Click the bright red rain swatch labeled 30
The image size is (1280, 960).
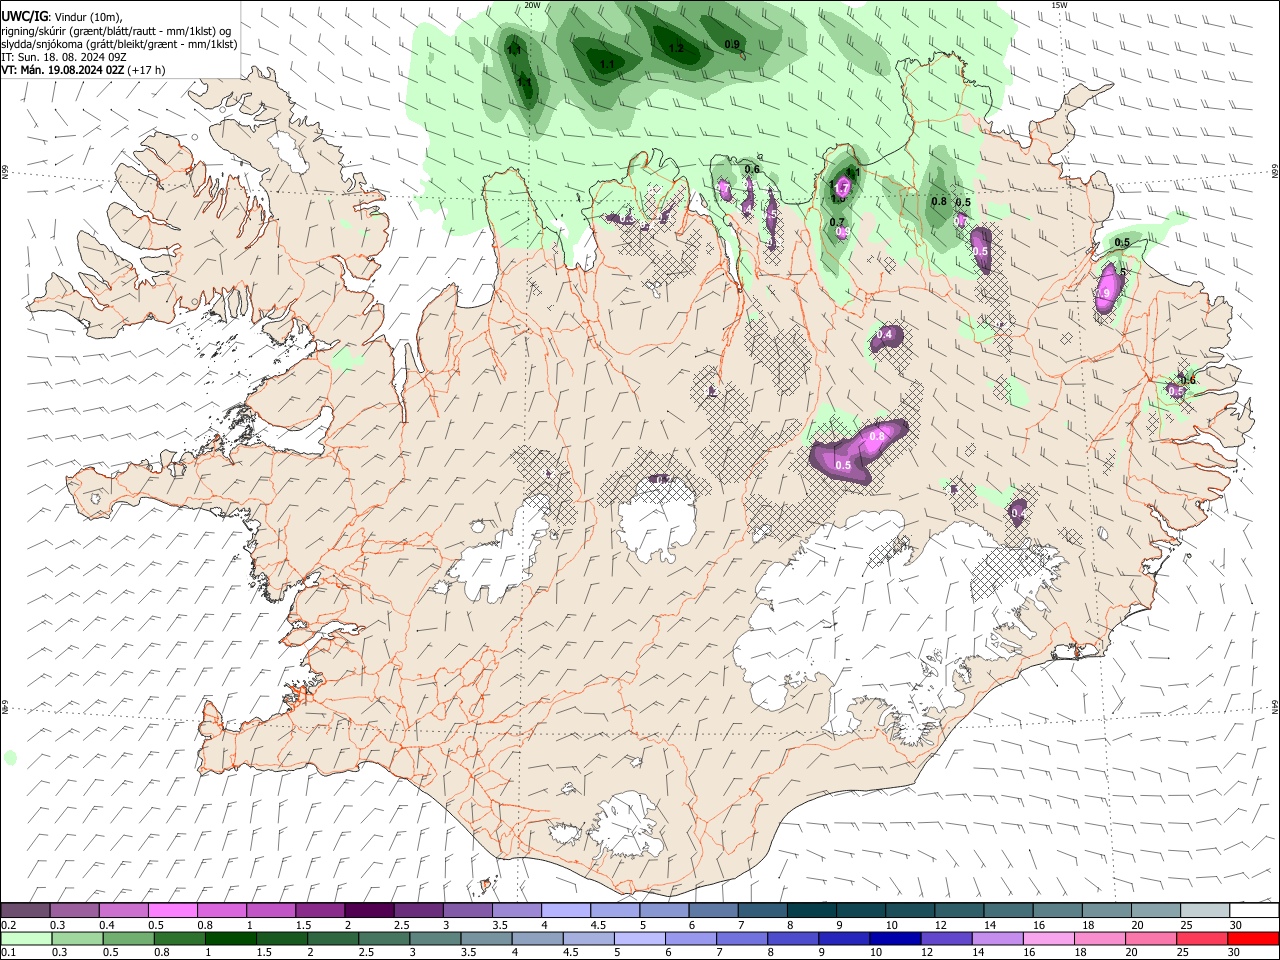[x=1252, y=938]
